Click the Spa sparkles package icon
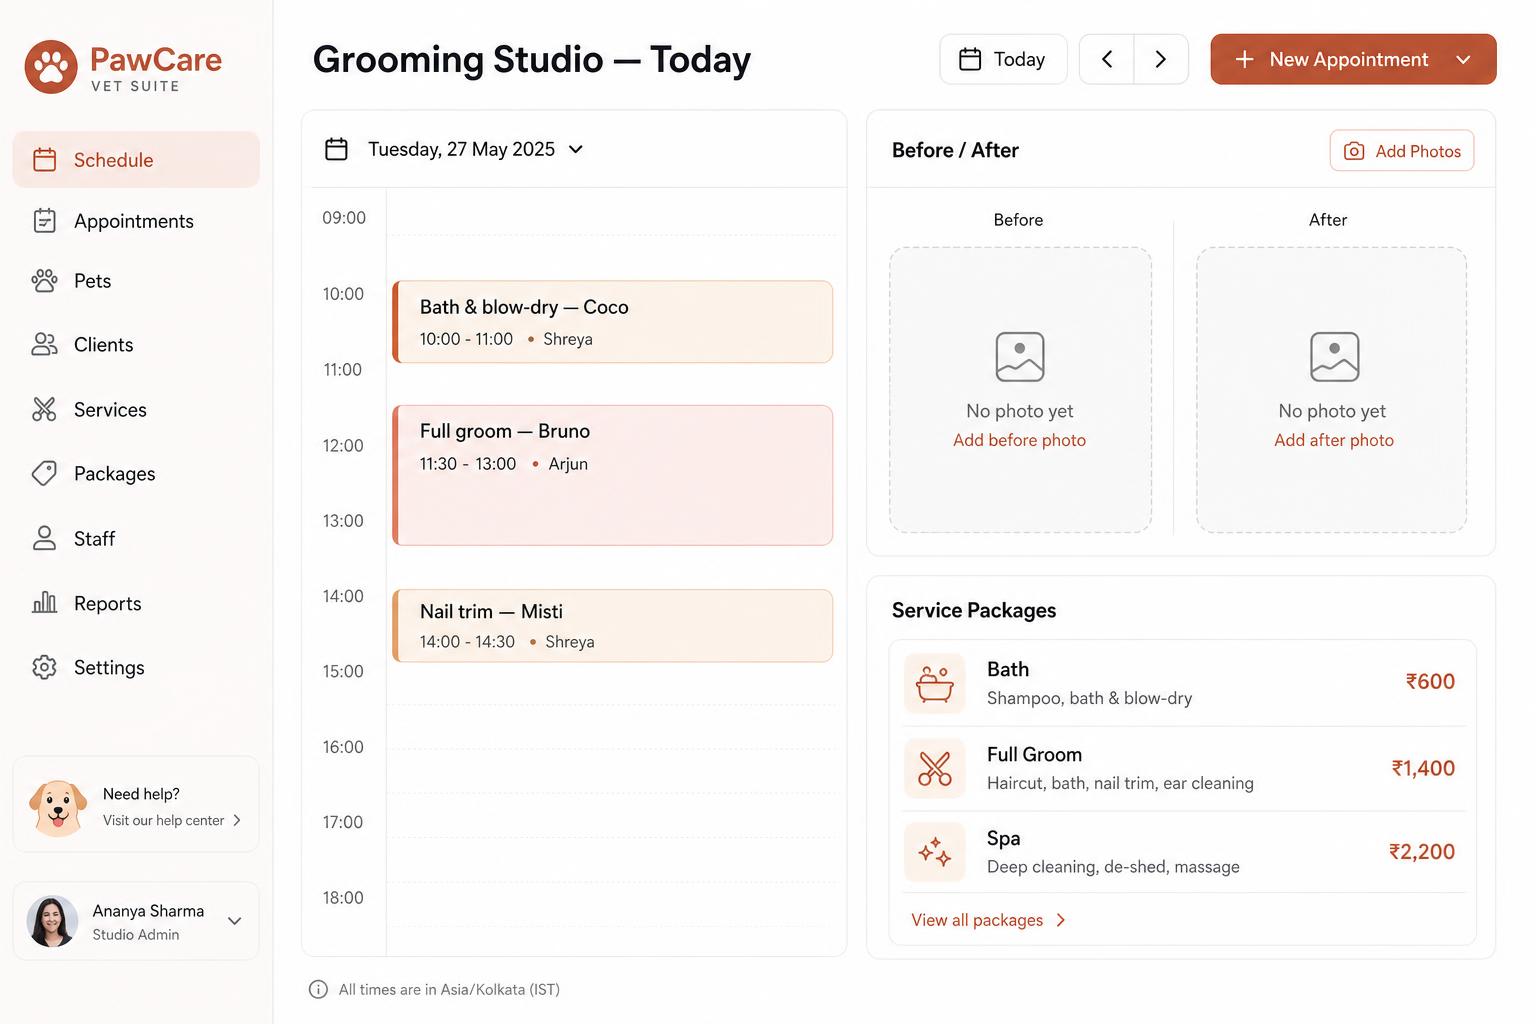The height and width of the screenshot is (1024, 1536). tap(934, 852)
